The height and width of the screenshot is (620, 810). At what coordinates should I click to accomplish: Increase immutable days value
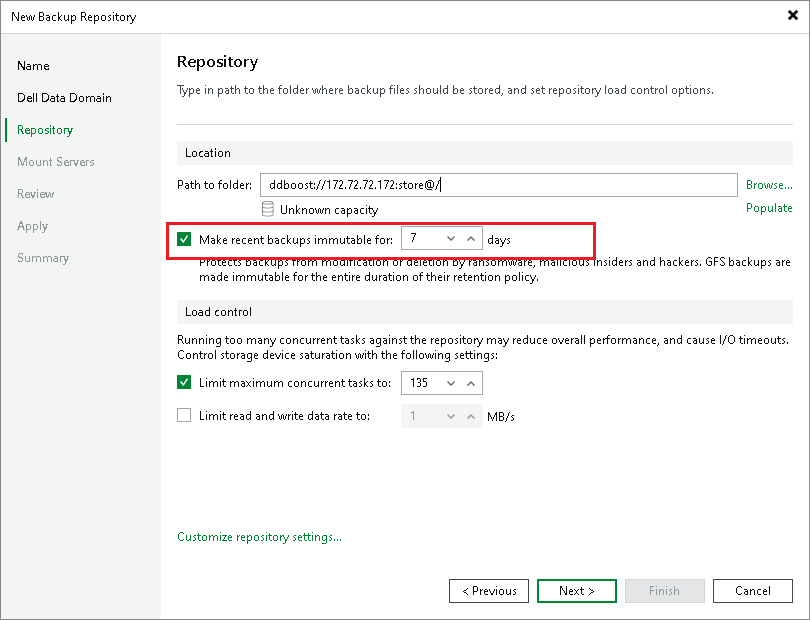tap(471, 238)
